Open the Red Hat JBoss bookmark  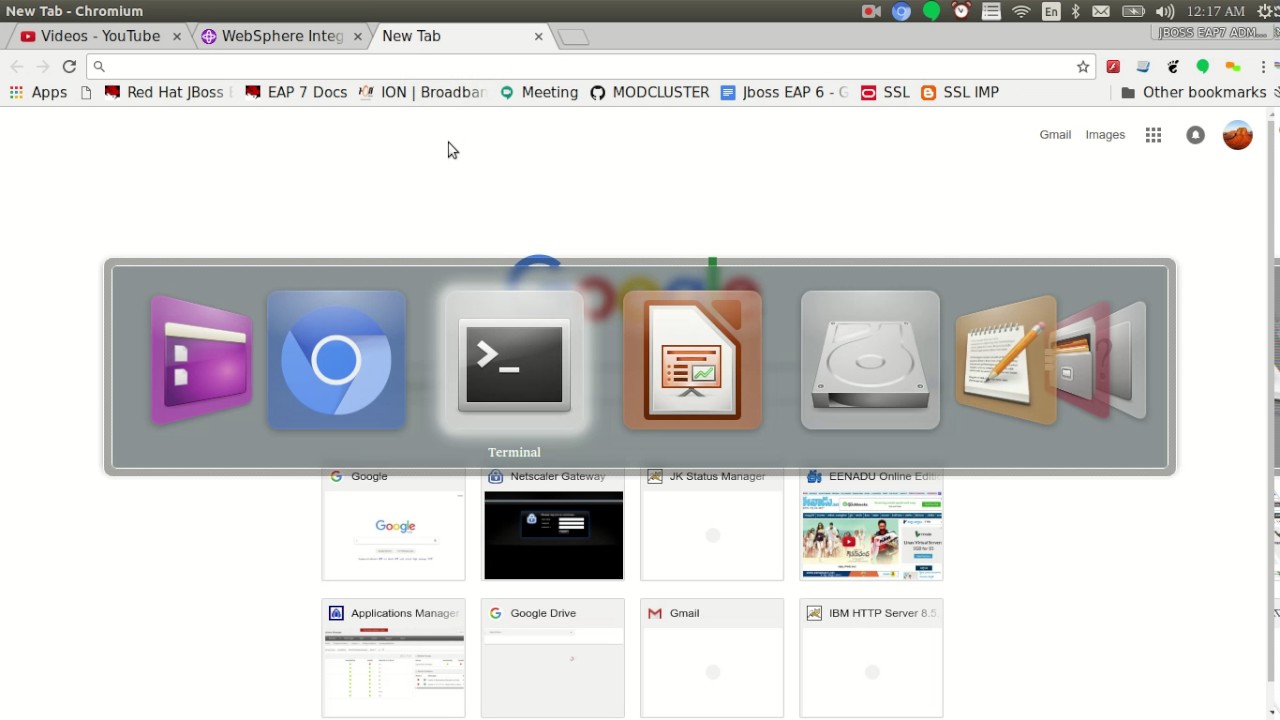[167, 92]
